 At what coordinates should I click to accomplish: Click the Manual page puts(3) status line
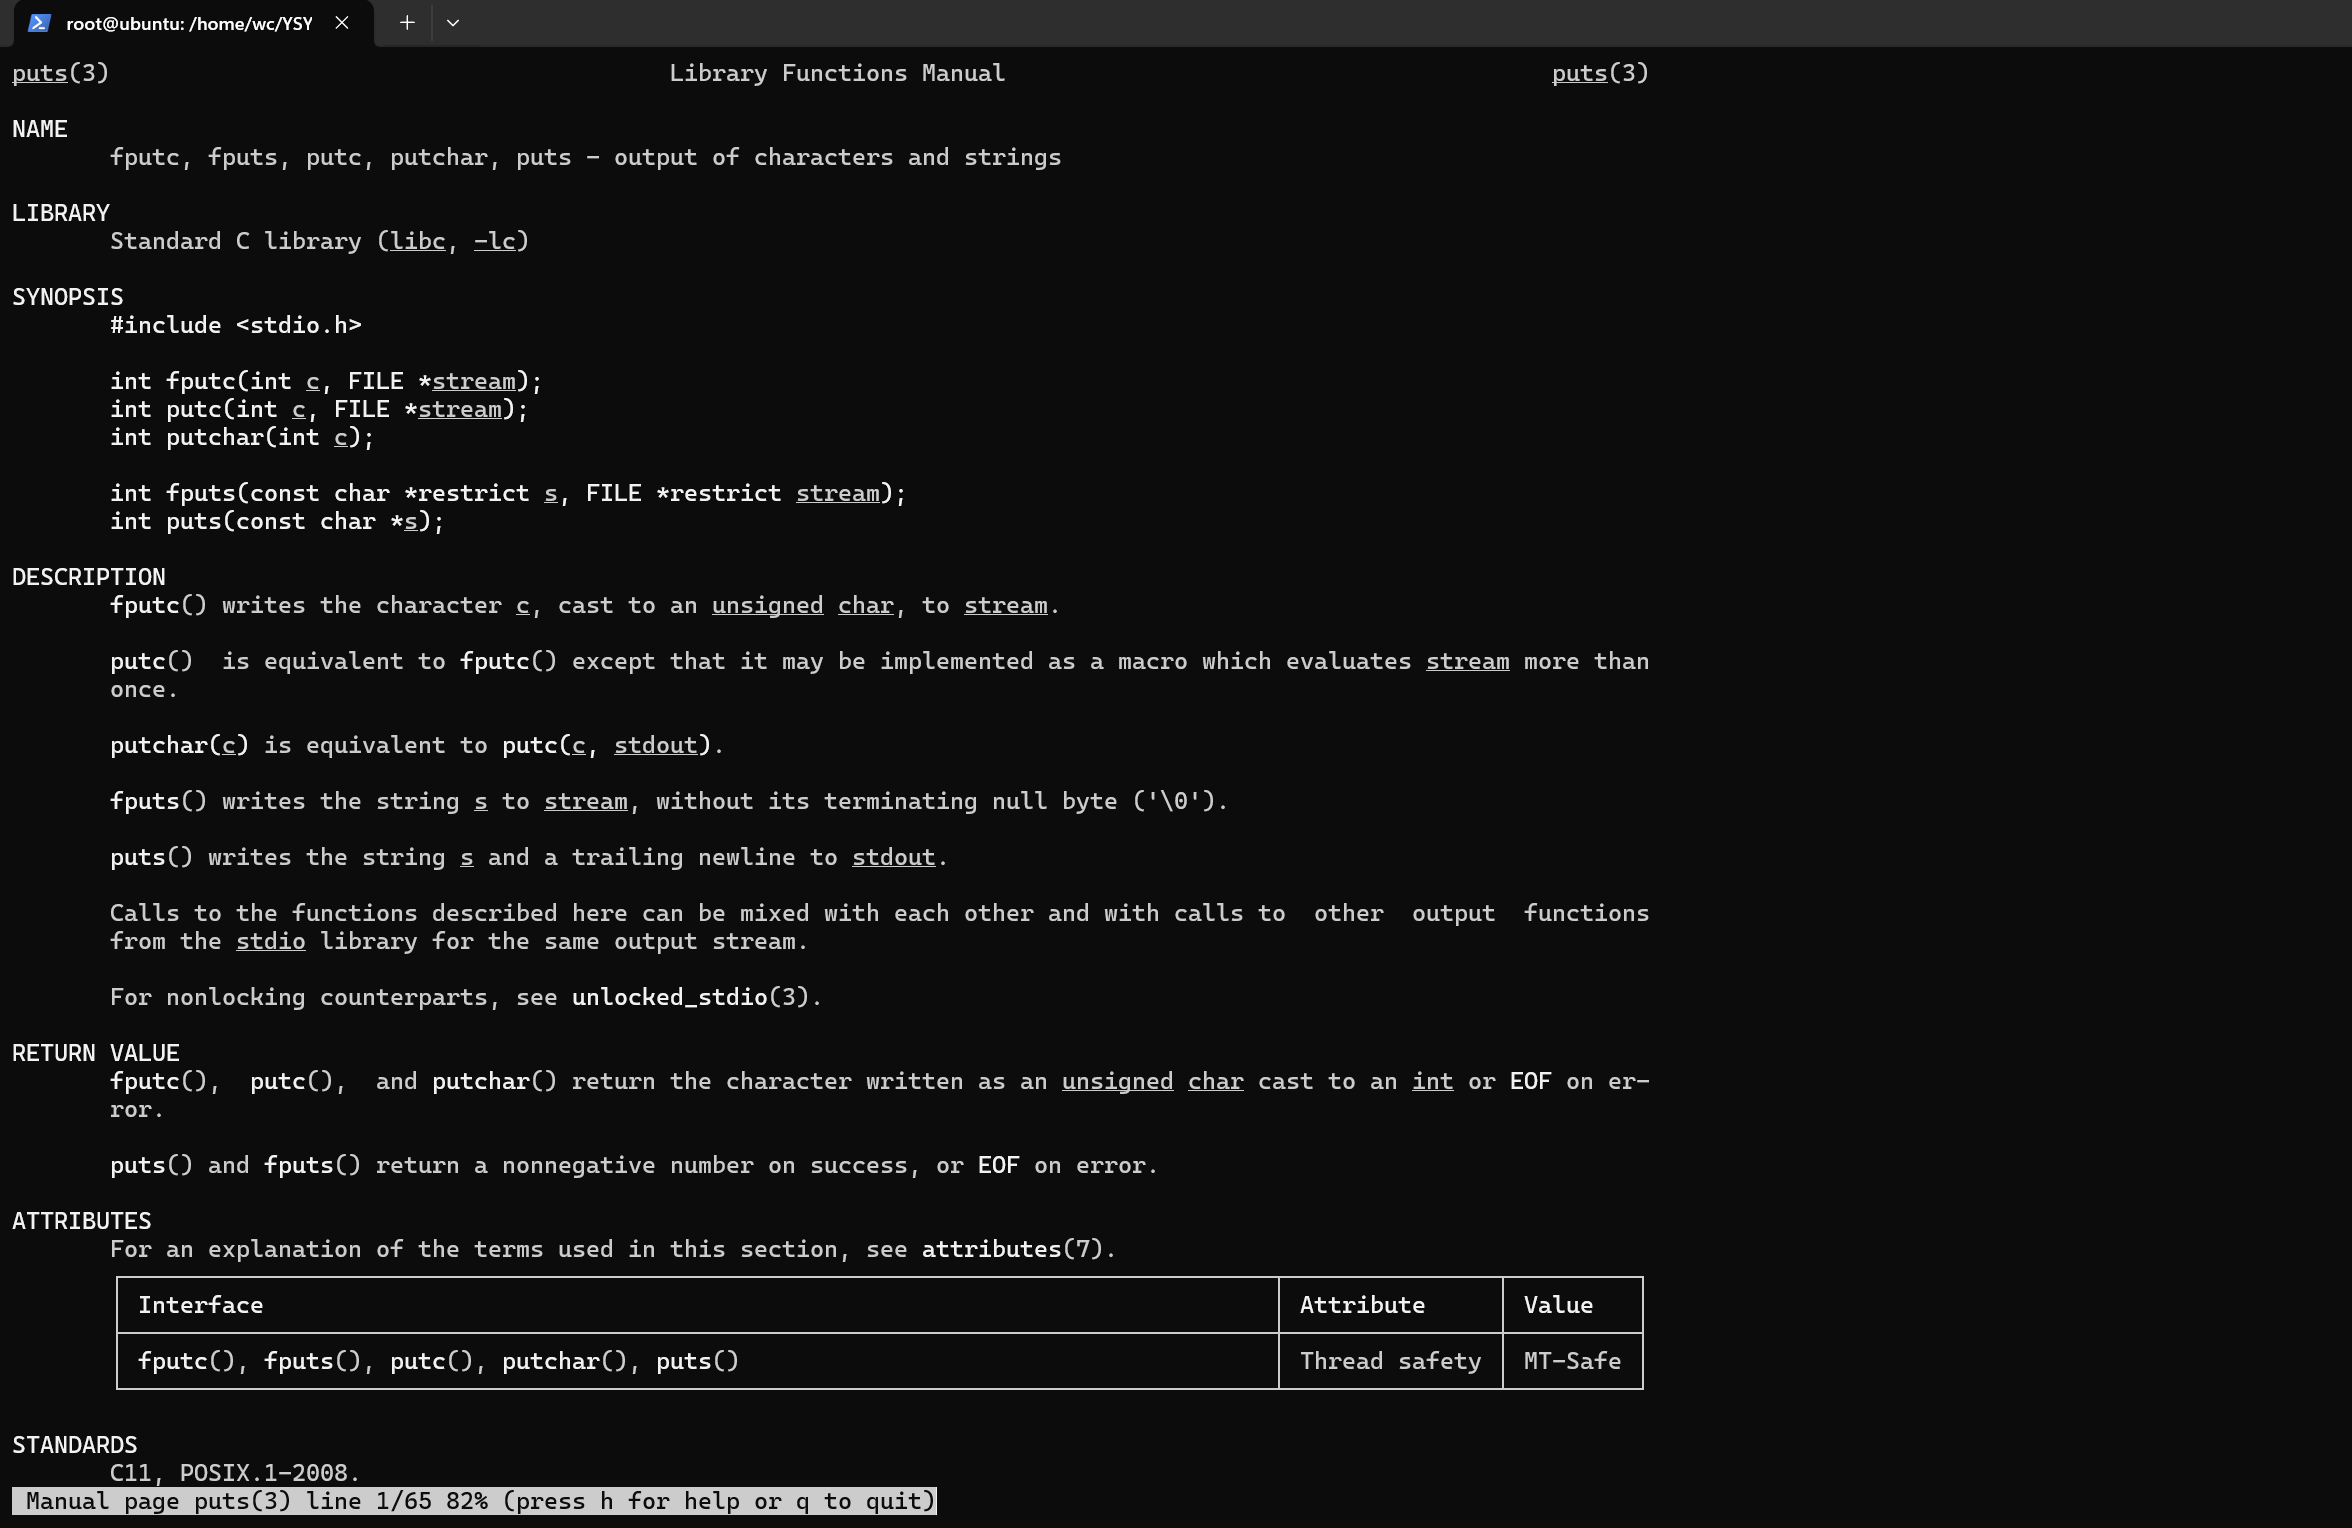(474, 1501)
